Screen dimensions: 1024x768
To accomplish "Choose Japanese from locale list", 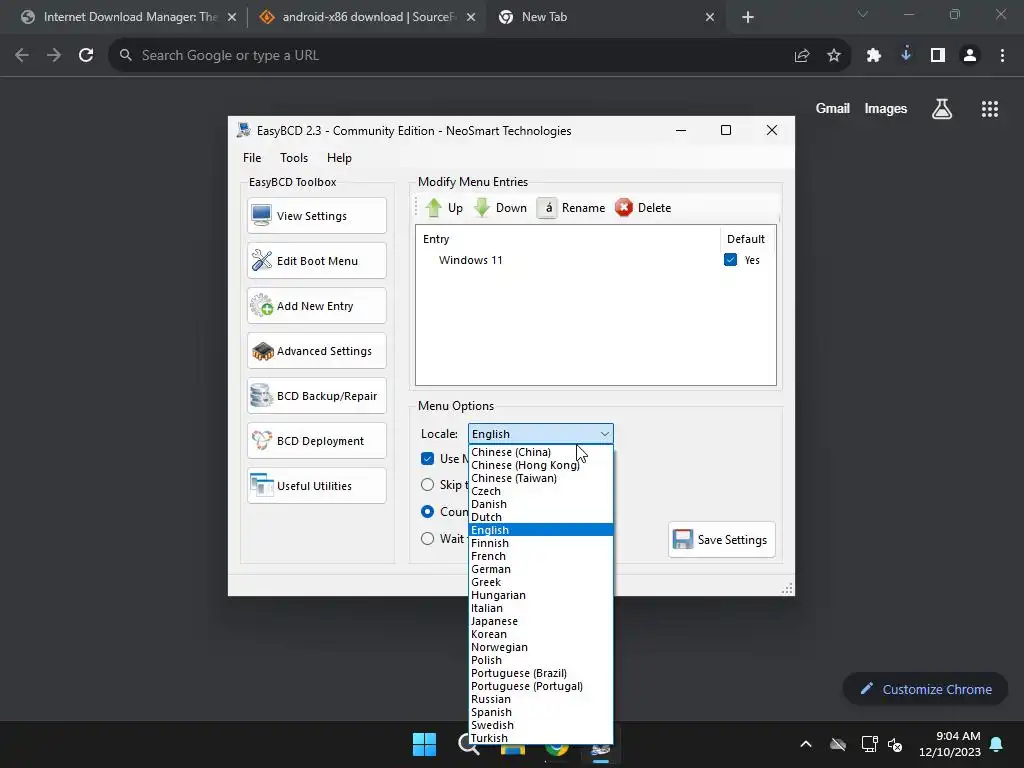I will [x=541, y=621].
